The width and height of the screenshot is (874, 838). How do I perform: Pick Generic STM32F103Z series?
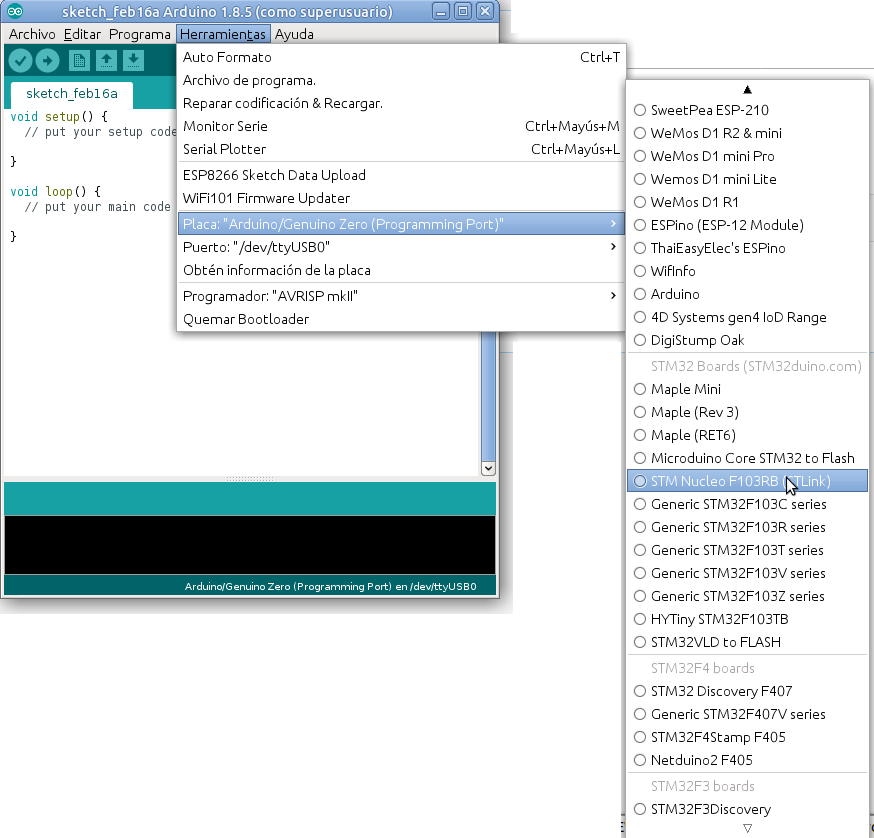[747, 596]
